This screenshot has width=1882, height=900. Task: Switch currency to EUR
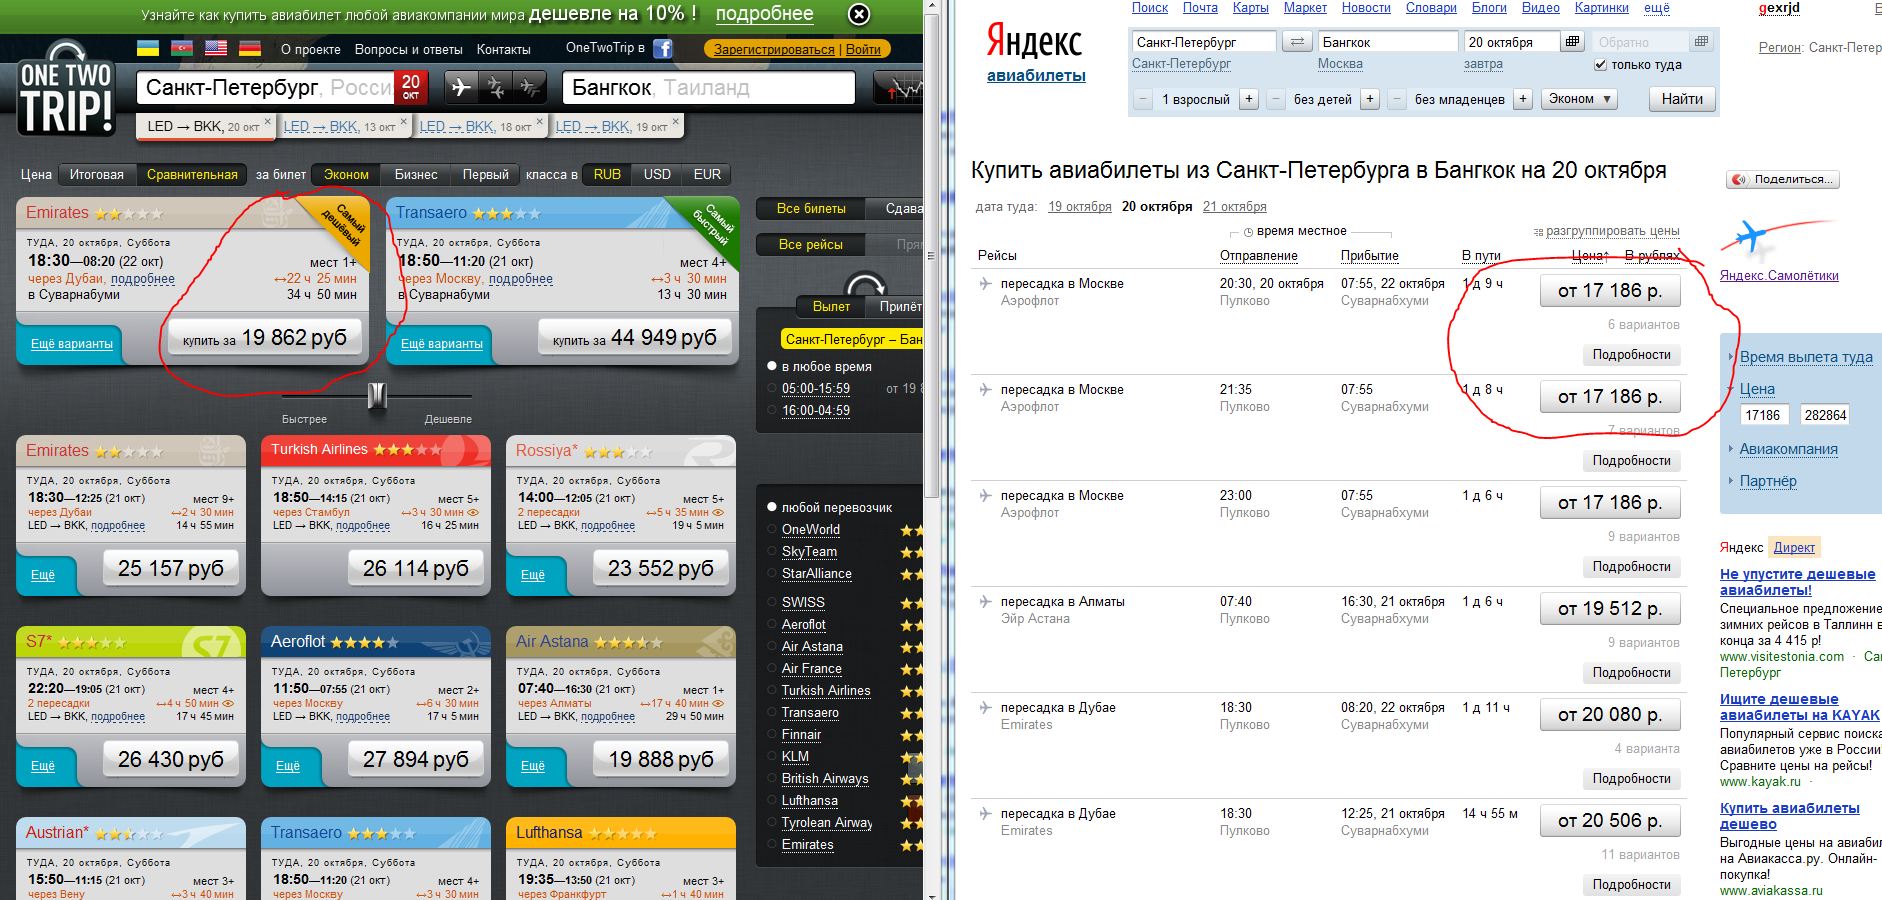point(707,174)
